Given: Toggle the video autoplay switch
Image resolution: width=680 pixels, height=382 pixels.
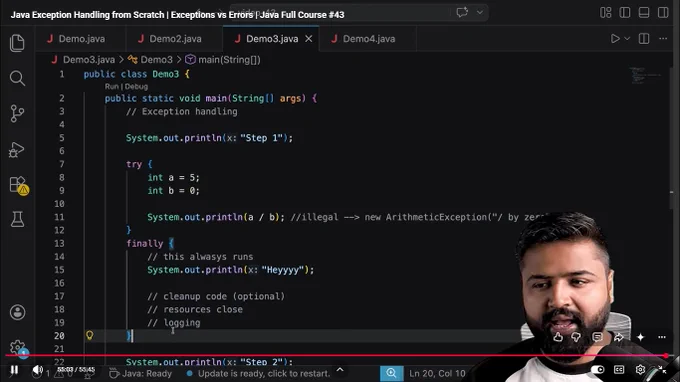Looking at the screenshot, I should (598, 370).
